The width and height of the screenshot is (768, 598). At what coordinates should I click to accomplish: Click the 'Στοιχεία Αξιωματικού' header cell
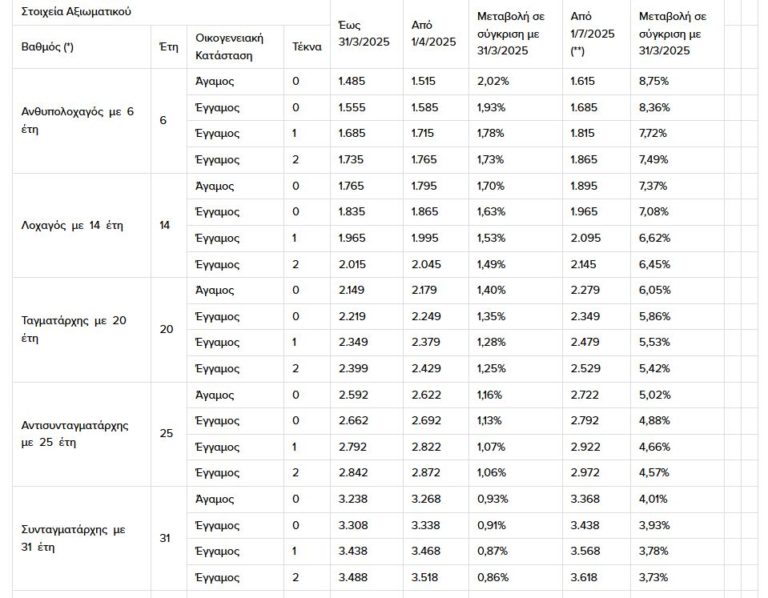pos(76,12)
